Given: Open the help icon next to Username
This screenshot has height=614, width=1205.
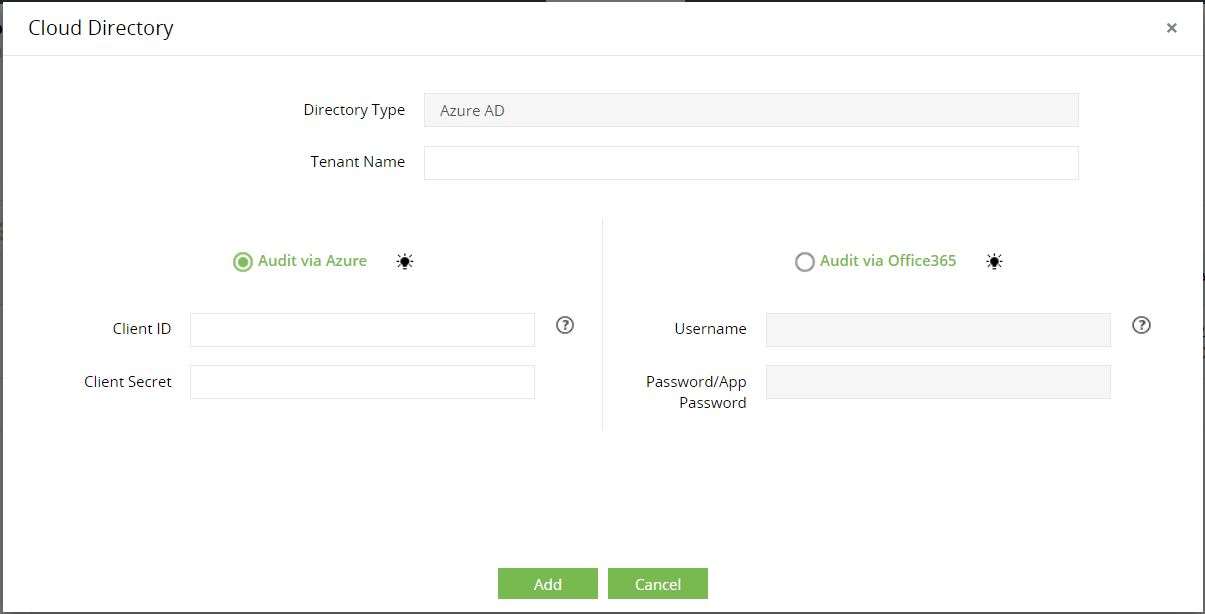Looking at the screenshot, I should 1141,325.
